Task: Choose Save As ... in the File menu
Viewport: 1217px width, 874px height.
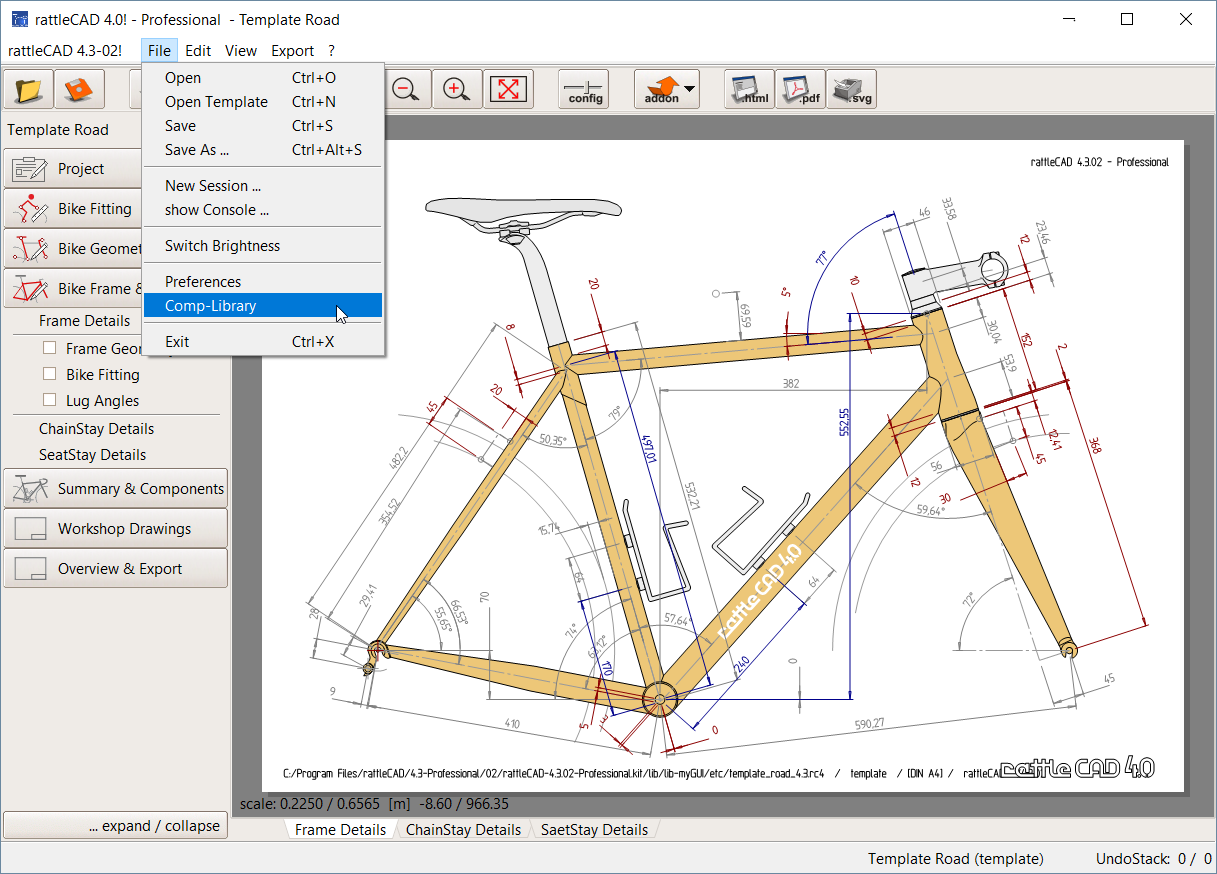Action: (x=264, y=150)
